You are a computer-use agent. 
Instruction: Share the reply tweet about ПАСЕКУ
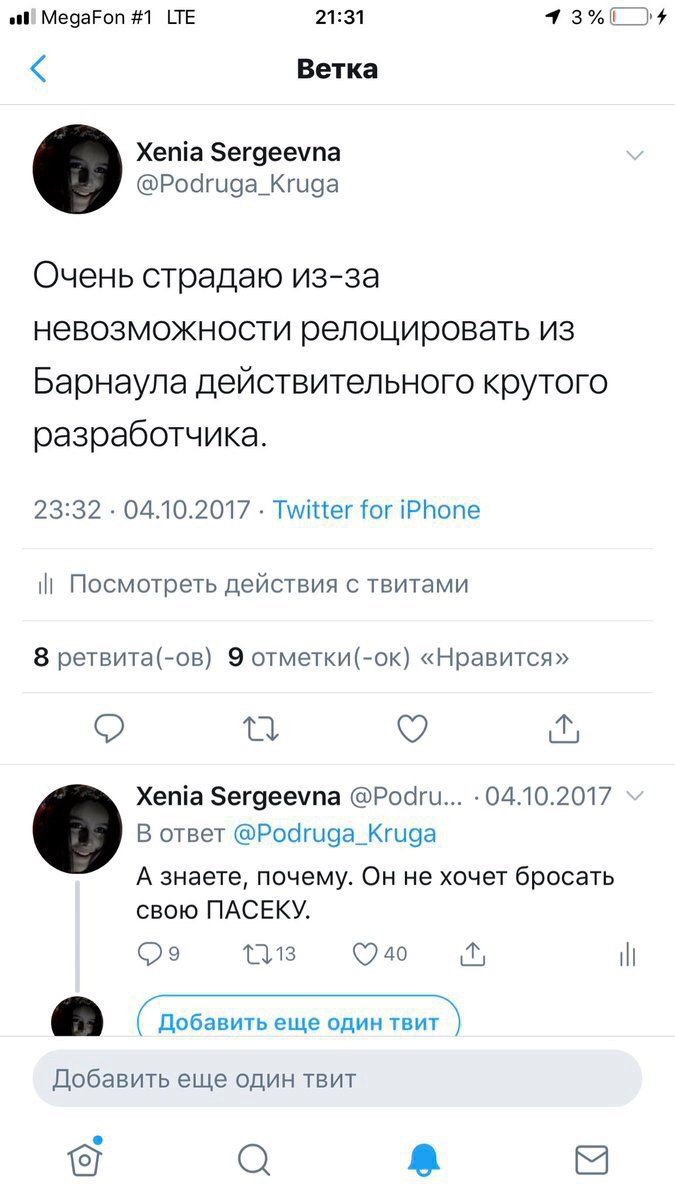pyautogui.click(x=473, y=954)
